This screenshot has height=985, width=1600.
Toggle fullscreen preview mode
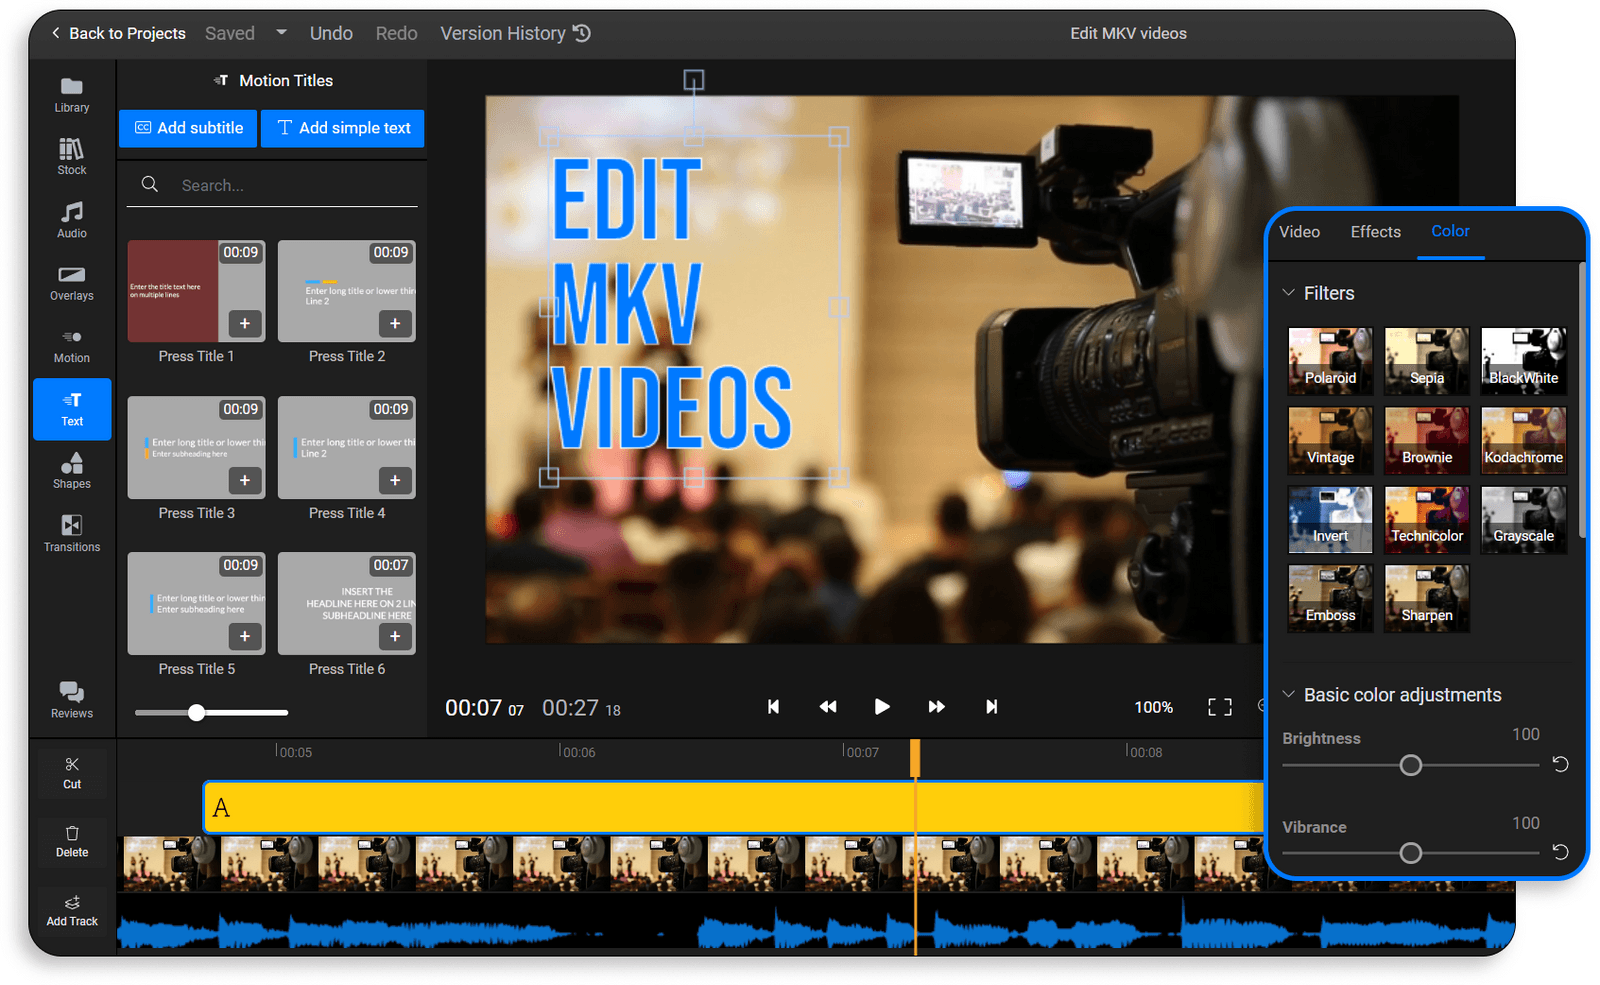coord(1219,707)
